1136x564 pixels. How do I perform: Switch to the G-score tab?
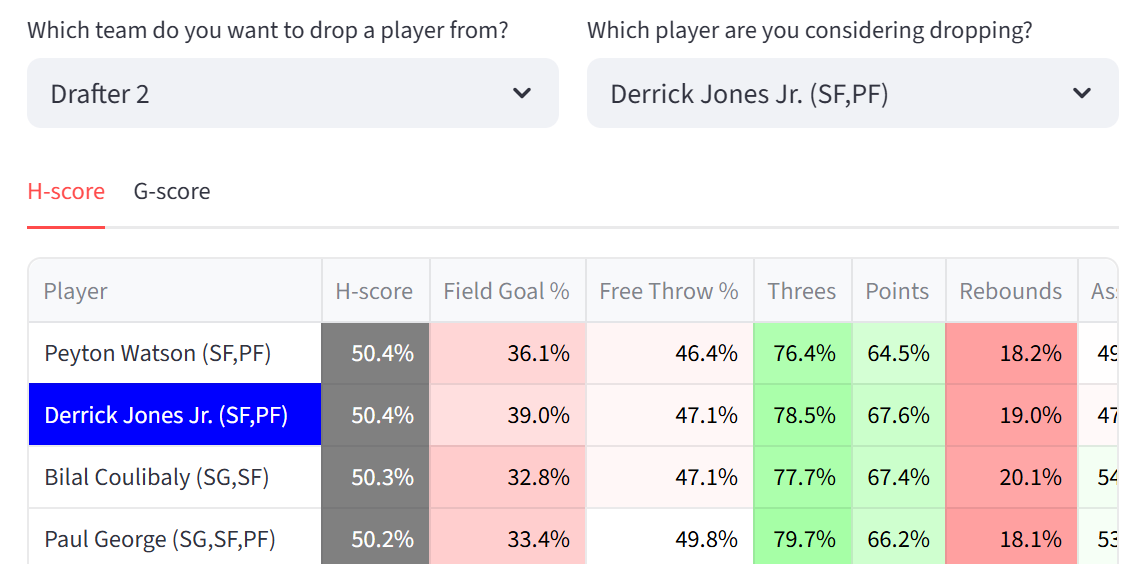click(172, 191)
